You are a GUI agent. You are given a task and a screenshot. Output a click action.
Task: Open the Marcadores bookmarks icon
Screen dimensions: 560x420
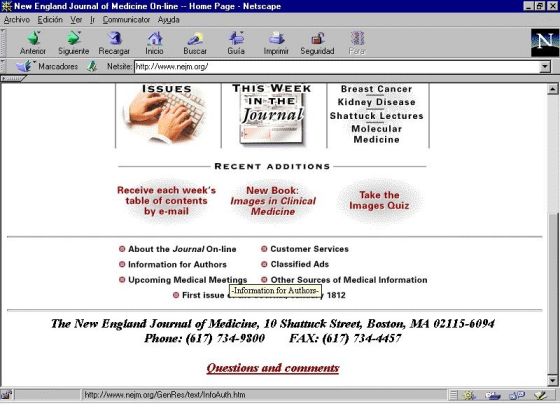pos(24,66)
